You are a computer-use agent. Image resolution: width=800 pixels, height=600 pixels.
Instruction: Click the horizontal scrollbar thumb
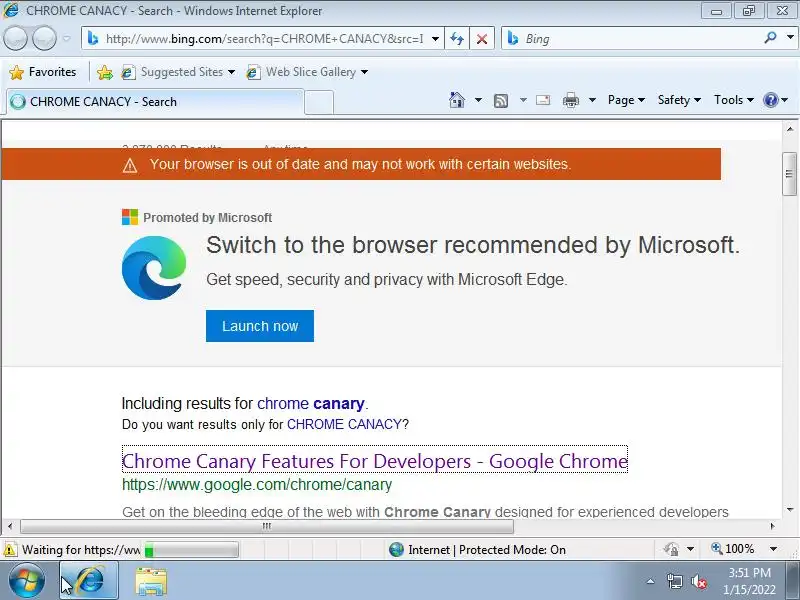[267, 526]
